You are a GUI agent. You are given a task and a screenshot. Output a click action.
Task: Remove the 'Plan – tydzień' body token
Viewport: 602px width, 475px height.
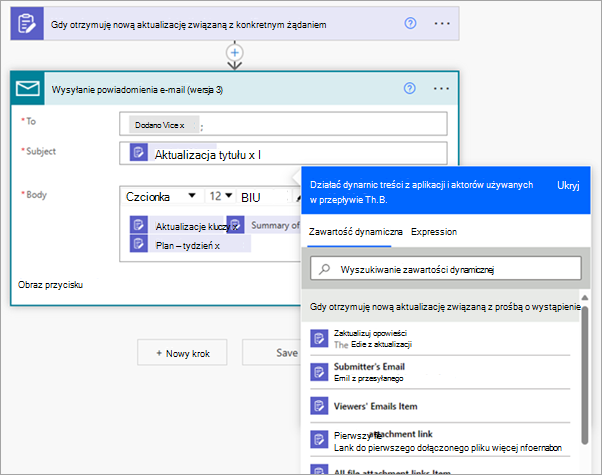pyautogui.click(x=217, y=246)
